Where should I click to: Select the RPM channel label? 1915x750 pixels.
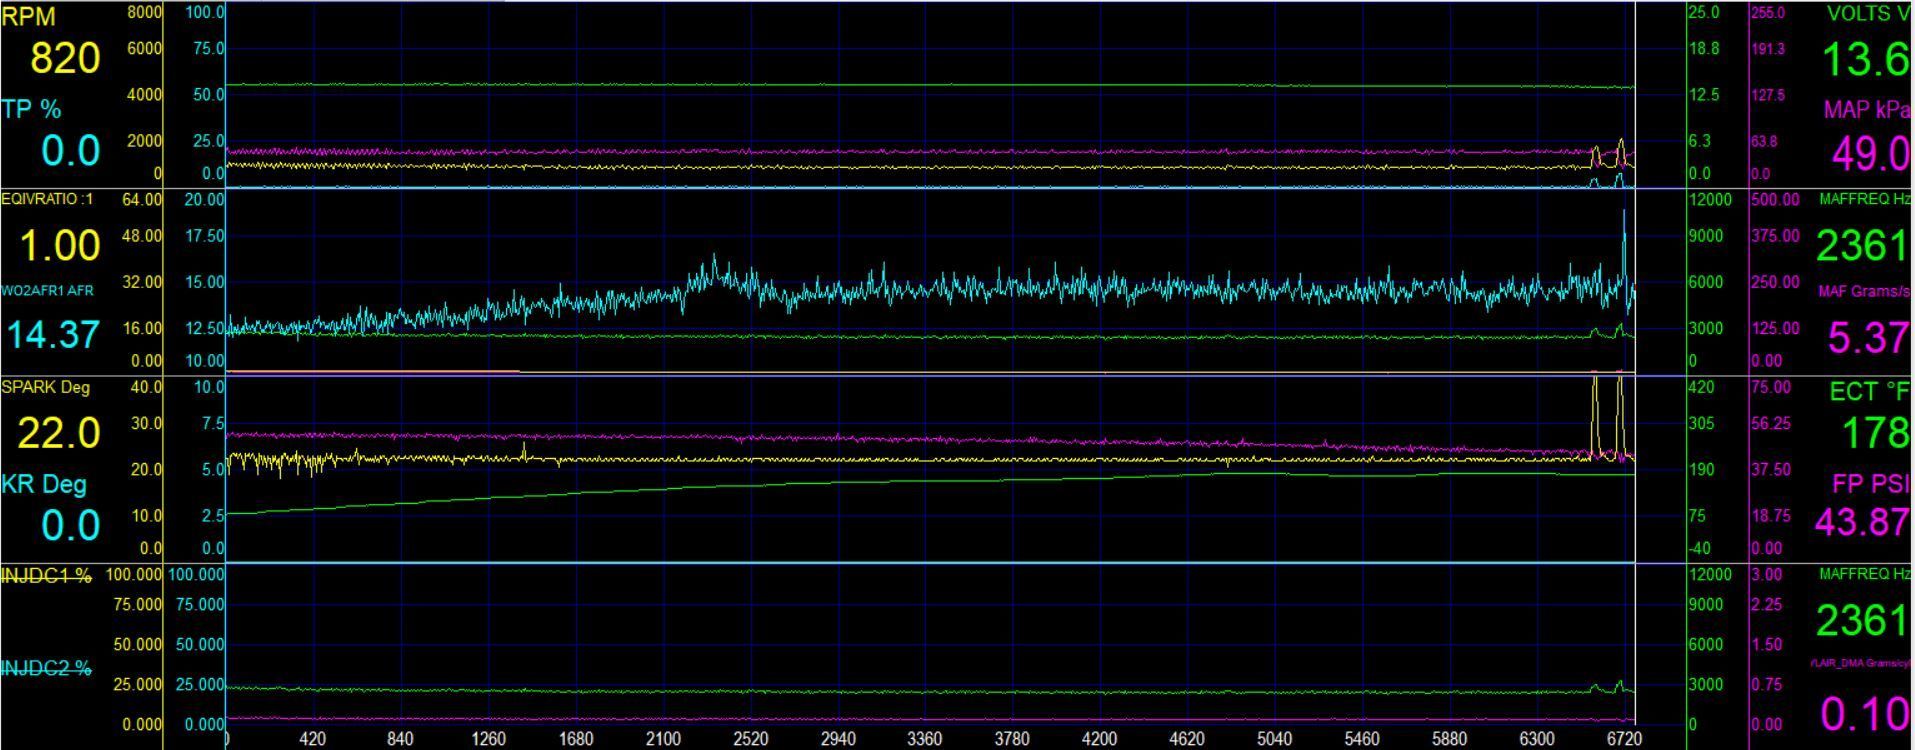pyautogui.click(x=29, y=17)
